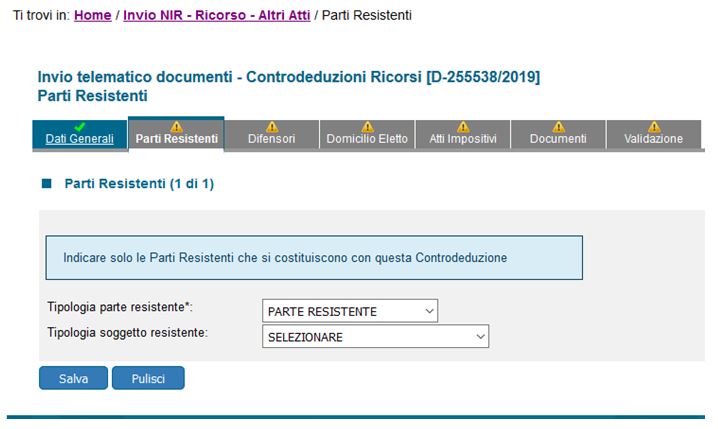Go to the Difensori tab

pyautogui.click(x=271, y=140)
